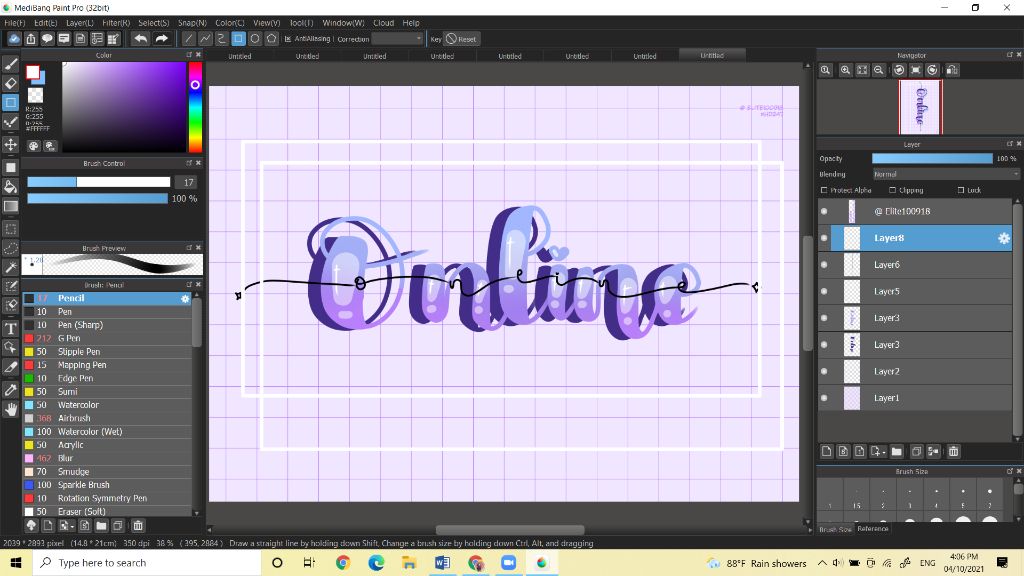This screenshot has width=1024, height=576.
Task: Open the Blending mode dropdown
Action: tap(946, 174)
